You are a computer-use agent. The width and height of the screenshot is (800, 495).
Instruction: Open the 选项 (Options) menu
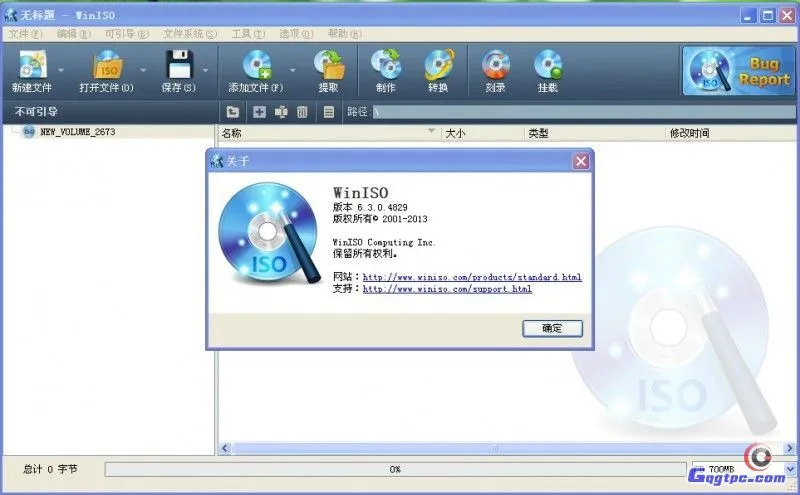coord(296,34)
